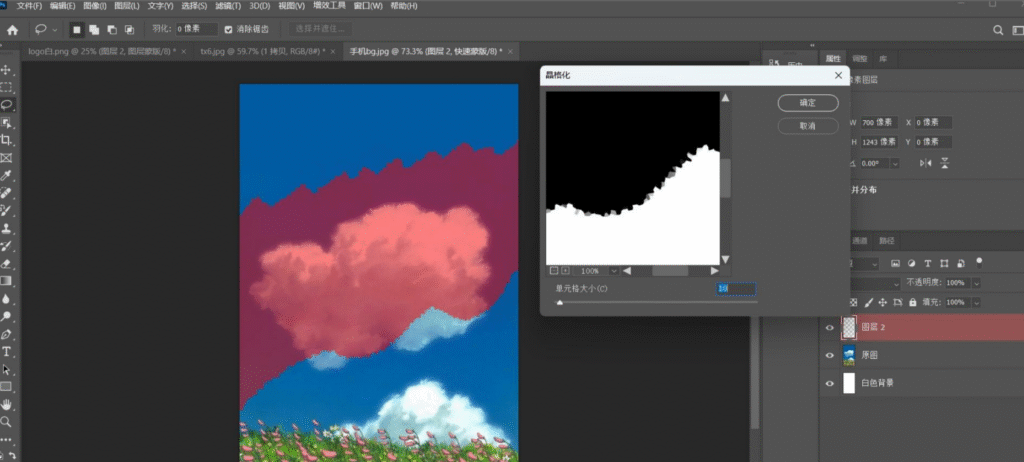
Task: Select the Hand tool
Action: (x=6, y=404)
